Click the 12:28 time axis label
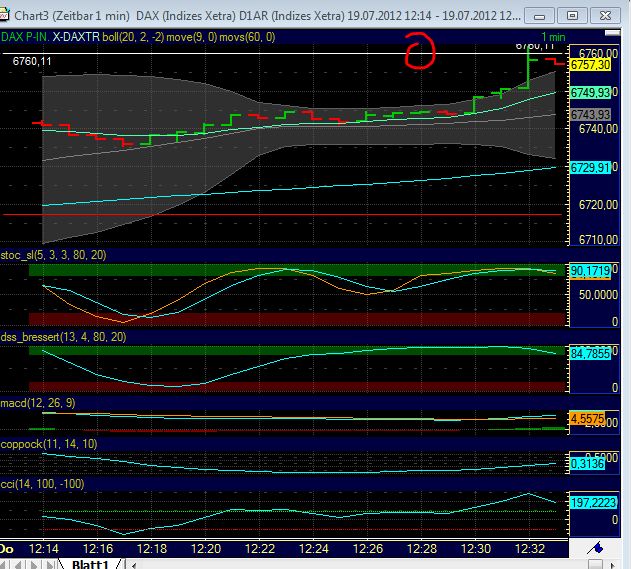 (x=422, y=548)
